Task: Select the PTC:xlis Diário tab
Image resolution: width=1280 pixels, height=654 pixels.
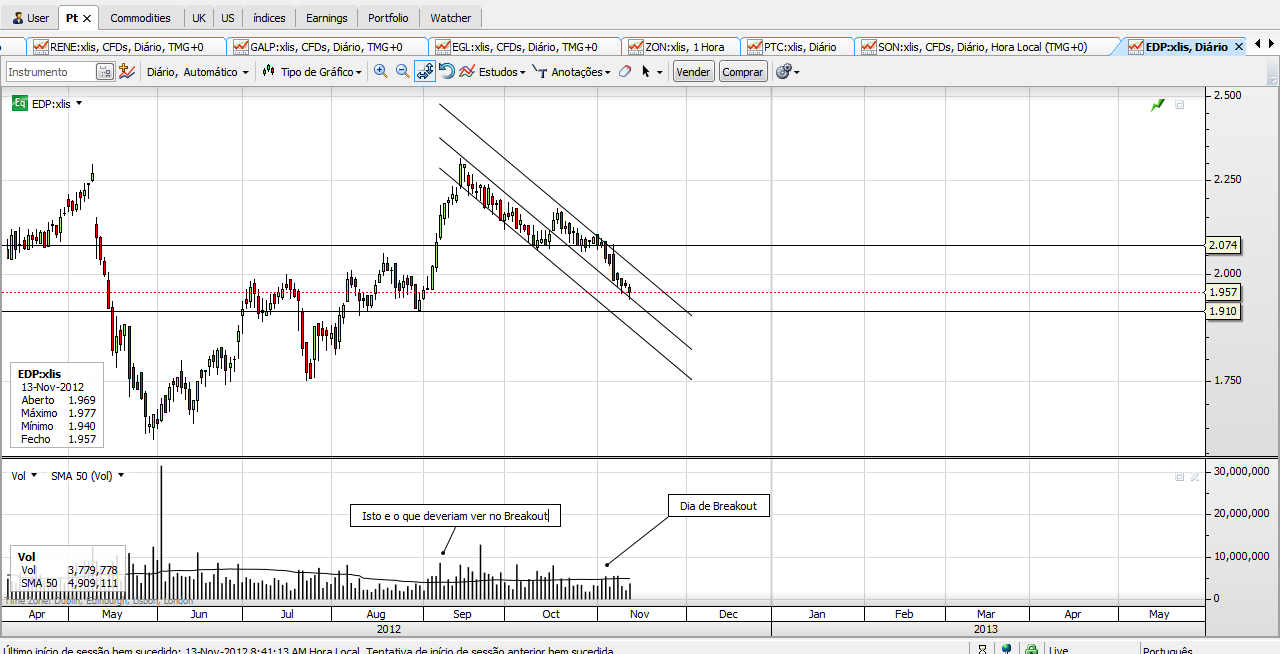Action: [x=797, y=47]
